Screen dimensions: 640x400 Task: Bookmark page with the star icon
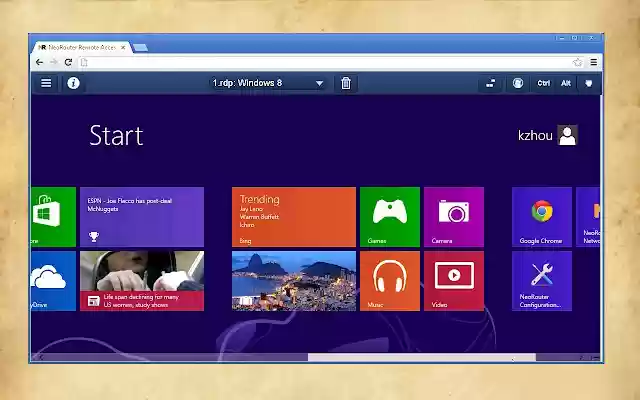click(577, 62)
